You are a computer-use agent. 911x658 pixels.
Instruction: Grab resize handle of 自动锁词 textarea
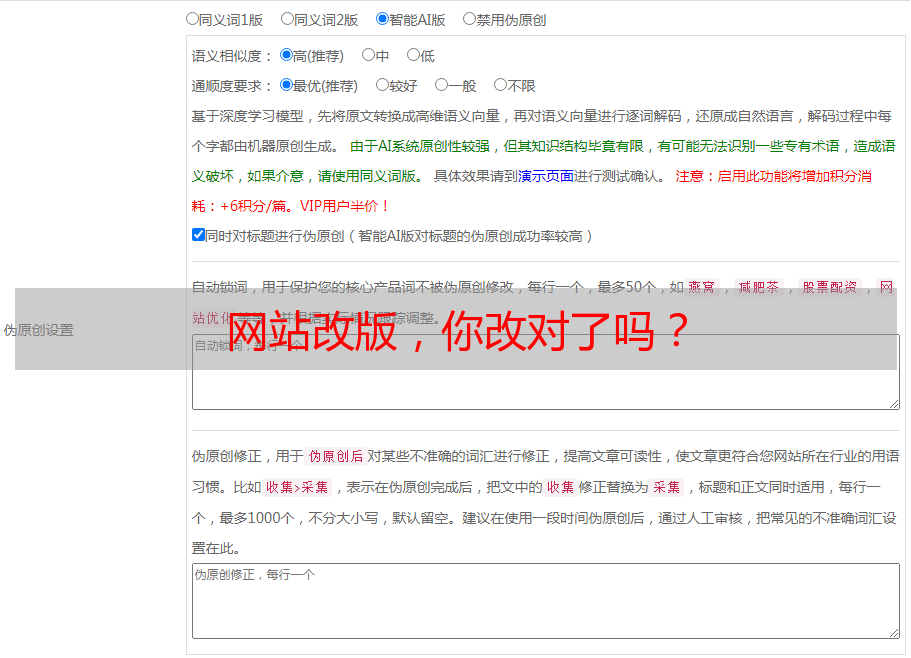click(894, 404)
